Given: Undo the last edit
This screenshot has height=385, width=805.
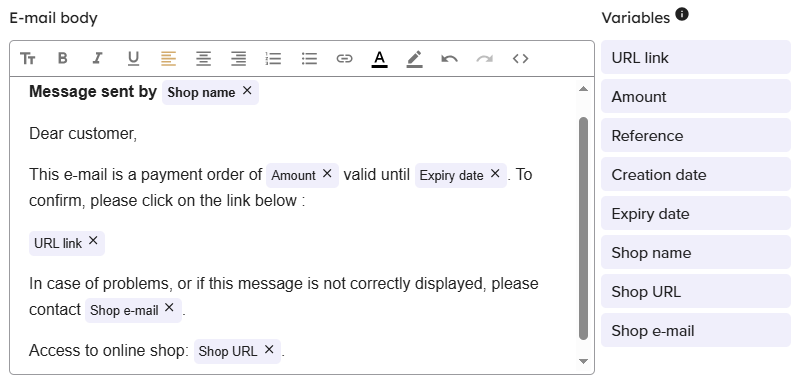Looking at the screenshot, I should point(449,59).
